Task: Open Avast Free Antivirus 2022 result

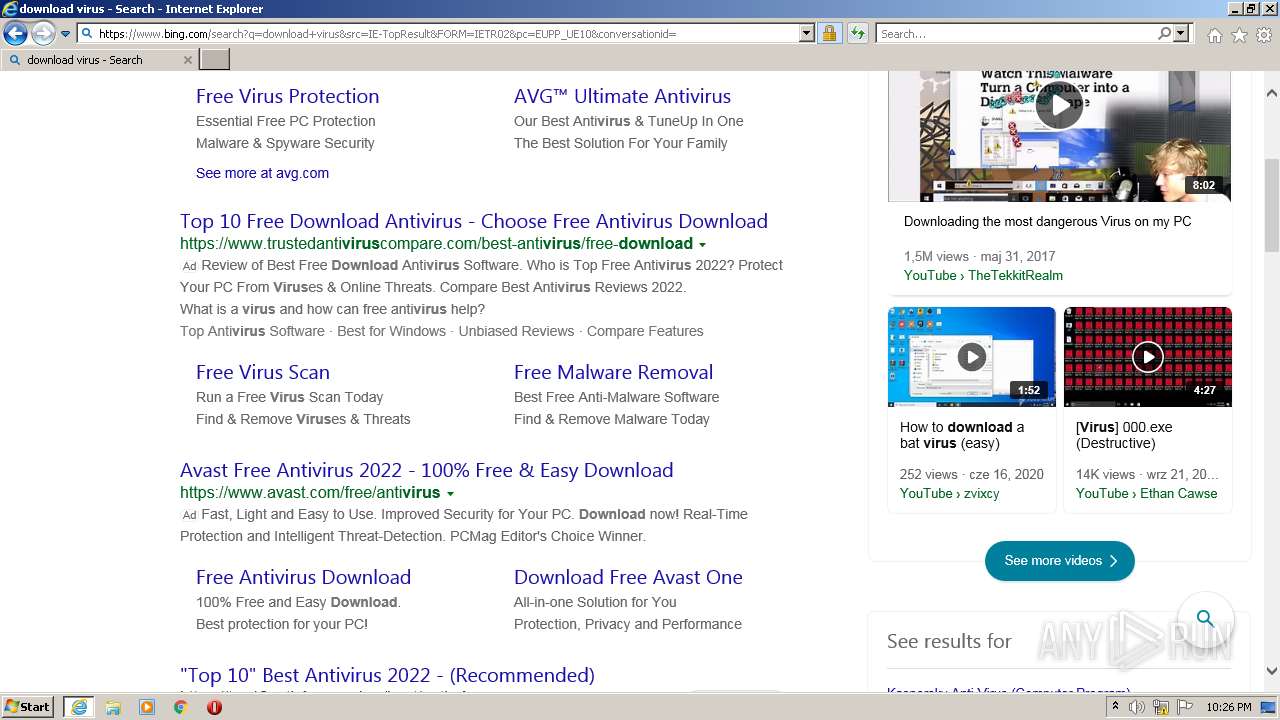Action: (426, 470)
